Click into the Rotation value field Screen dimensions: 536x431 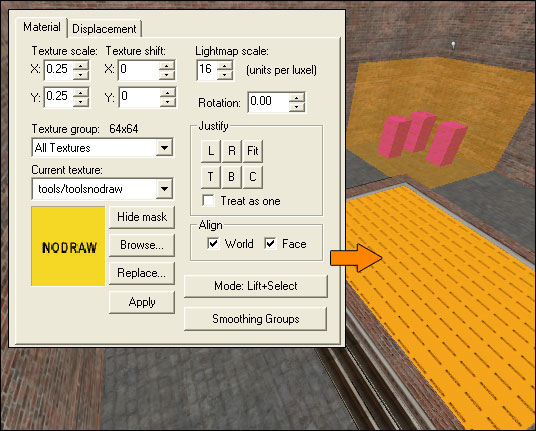269,102
